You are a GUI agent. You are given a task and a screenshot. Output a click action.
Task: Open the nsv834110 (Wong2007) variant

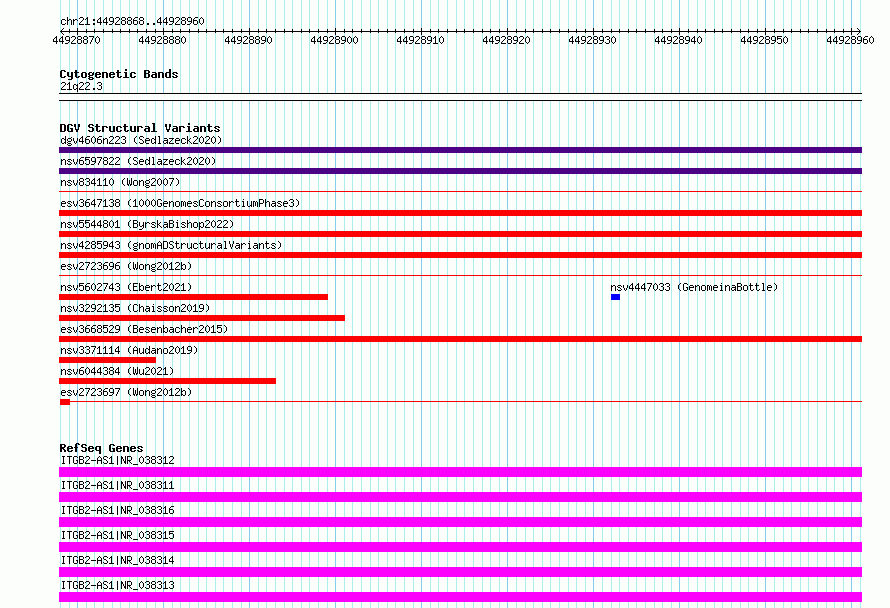click(120, 182)
